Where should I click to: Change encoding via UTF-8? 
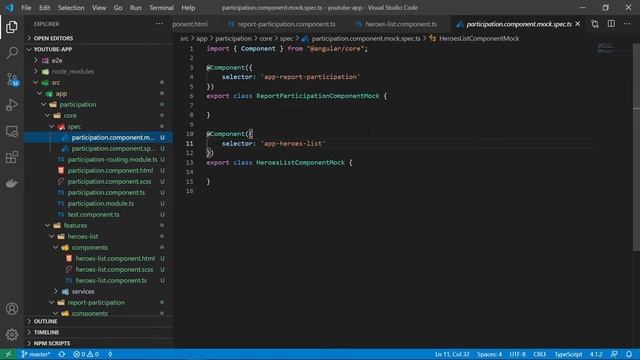[518, 354]
